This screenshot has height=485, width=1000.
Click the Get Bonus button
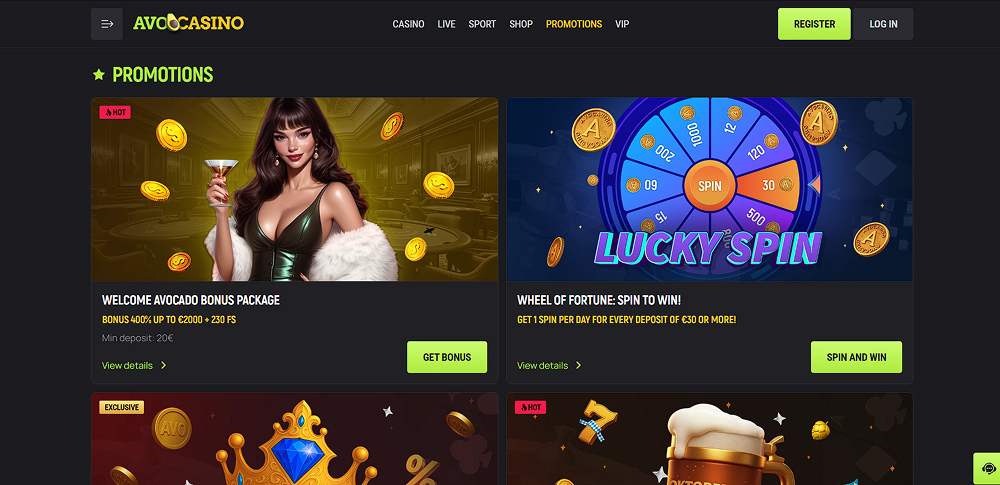[447, 357]
